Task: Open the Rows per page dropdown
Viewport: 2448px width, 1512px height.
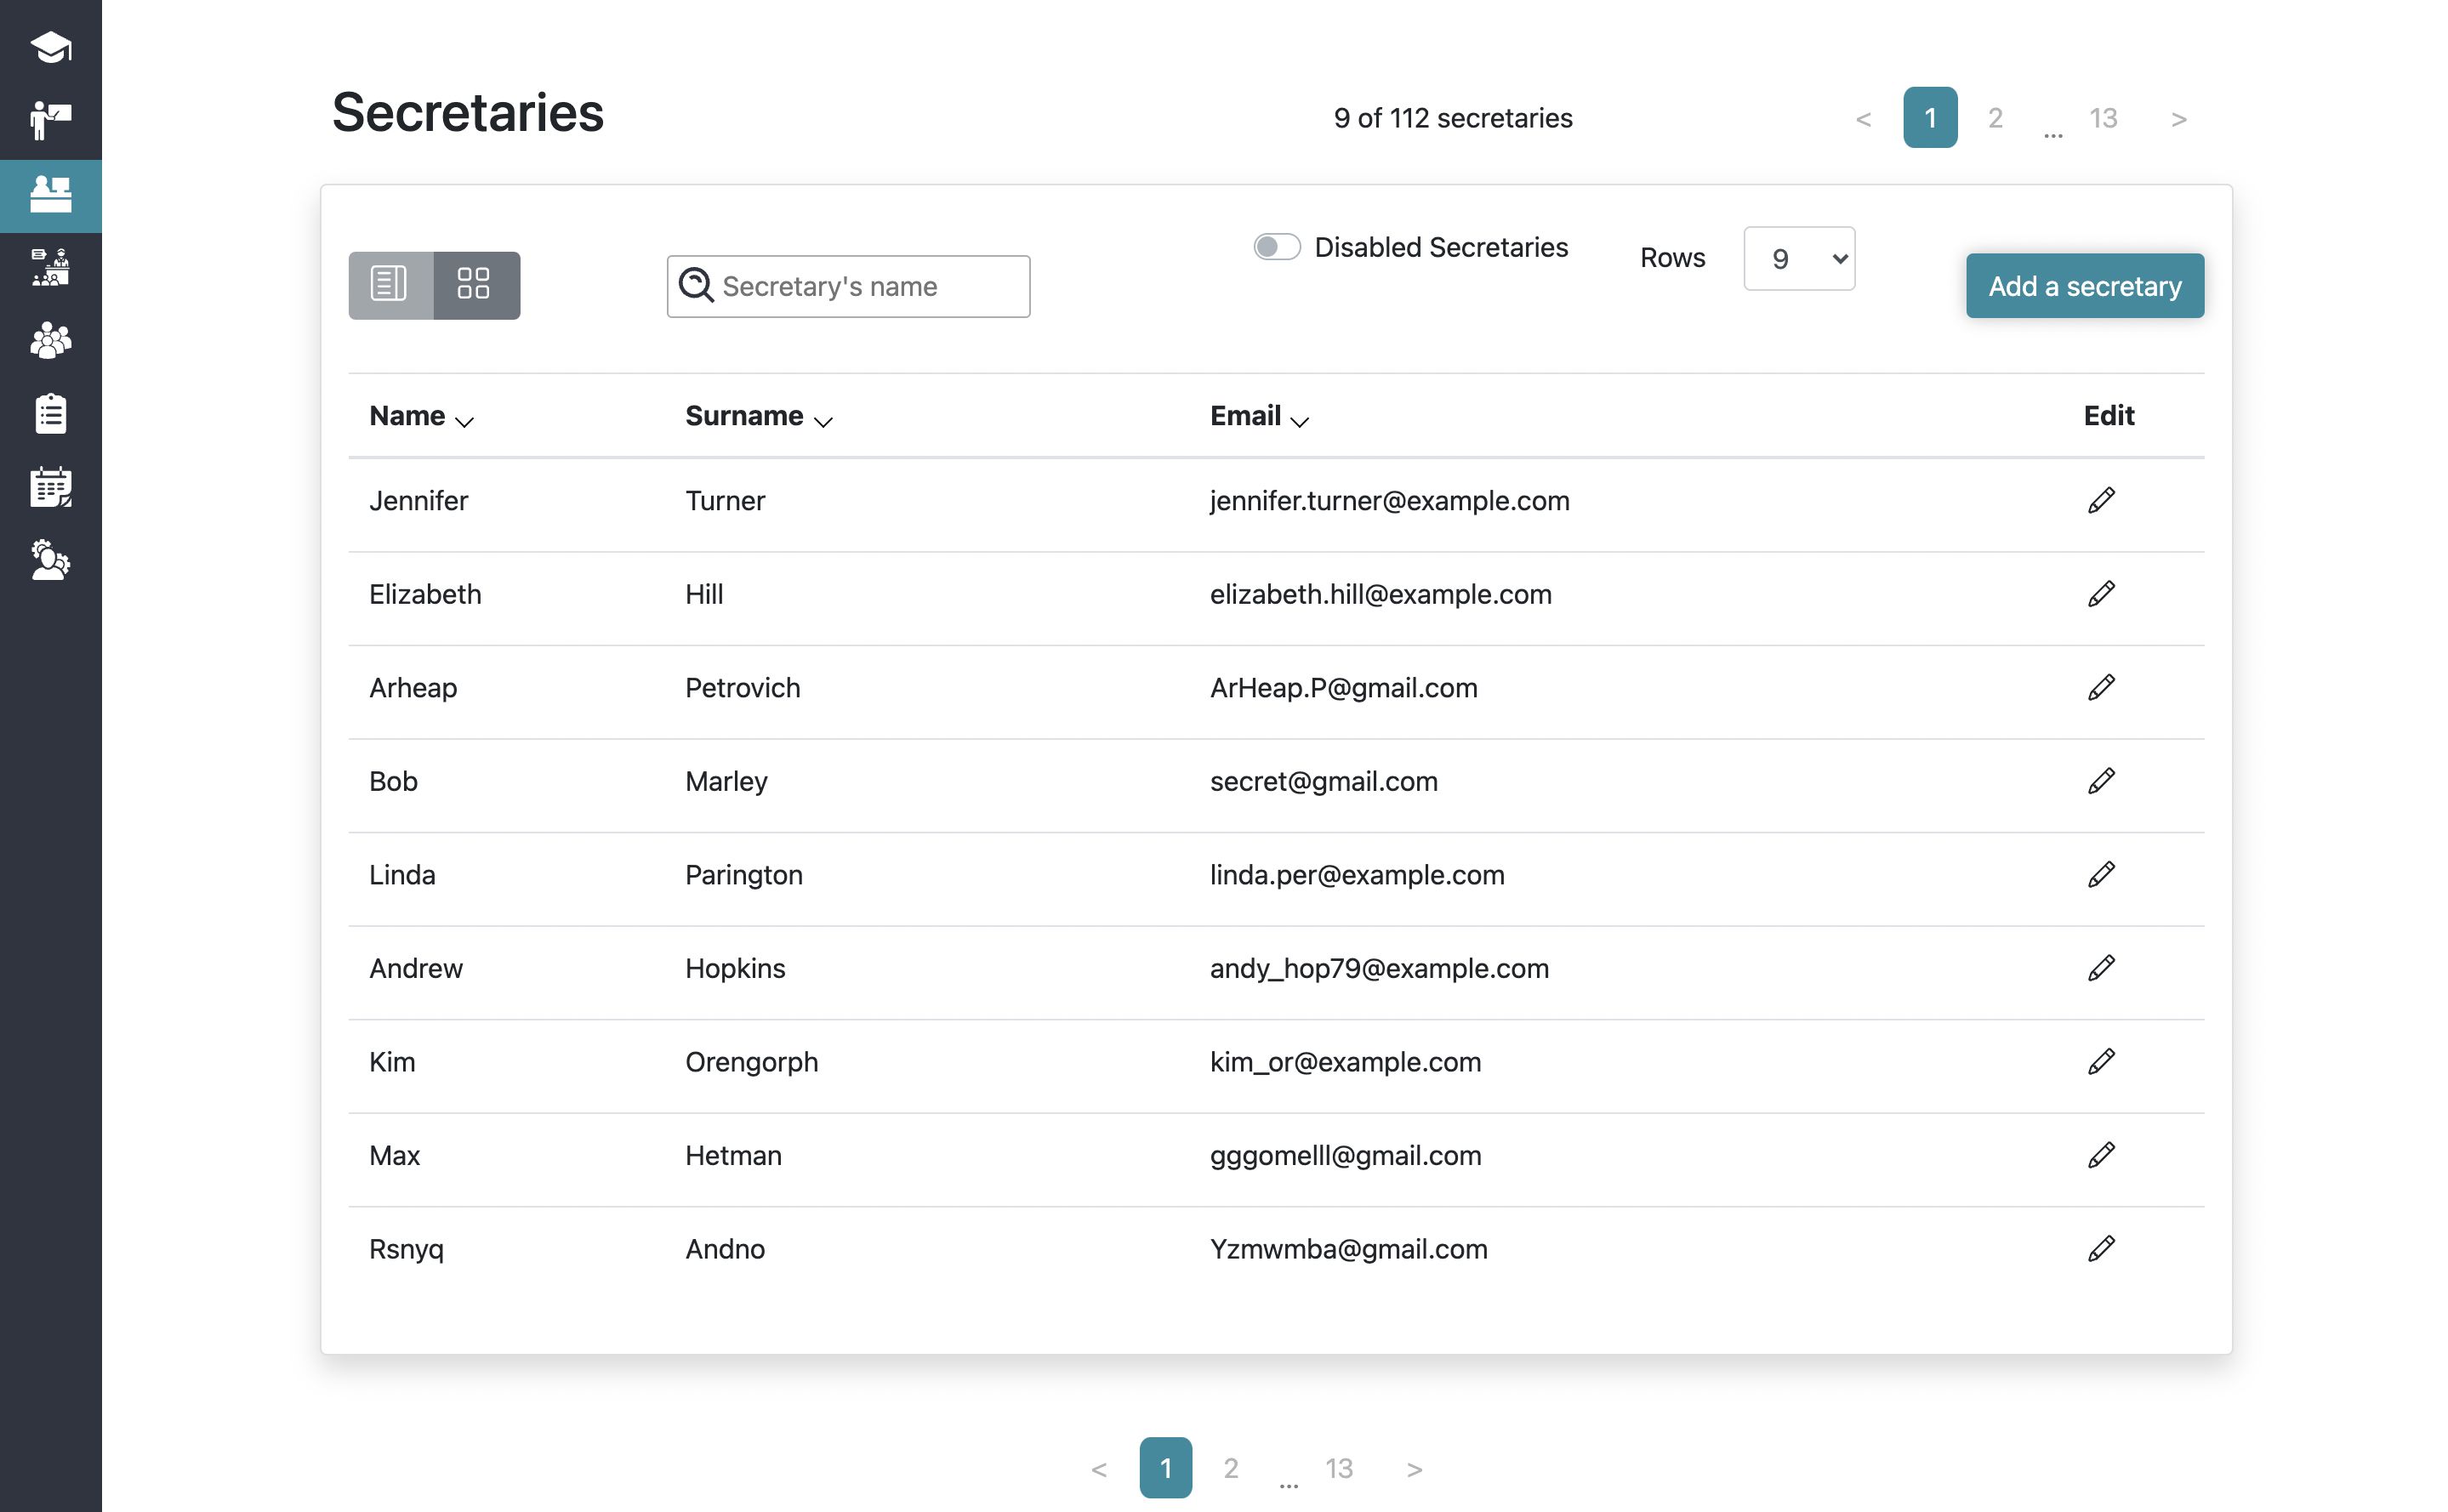Action: point(1798,259)
